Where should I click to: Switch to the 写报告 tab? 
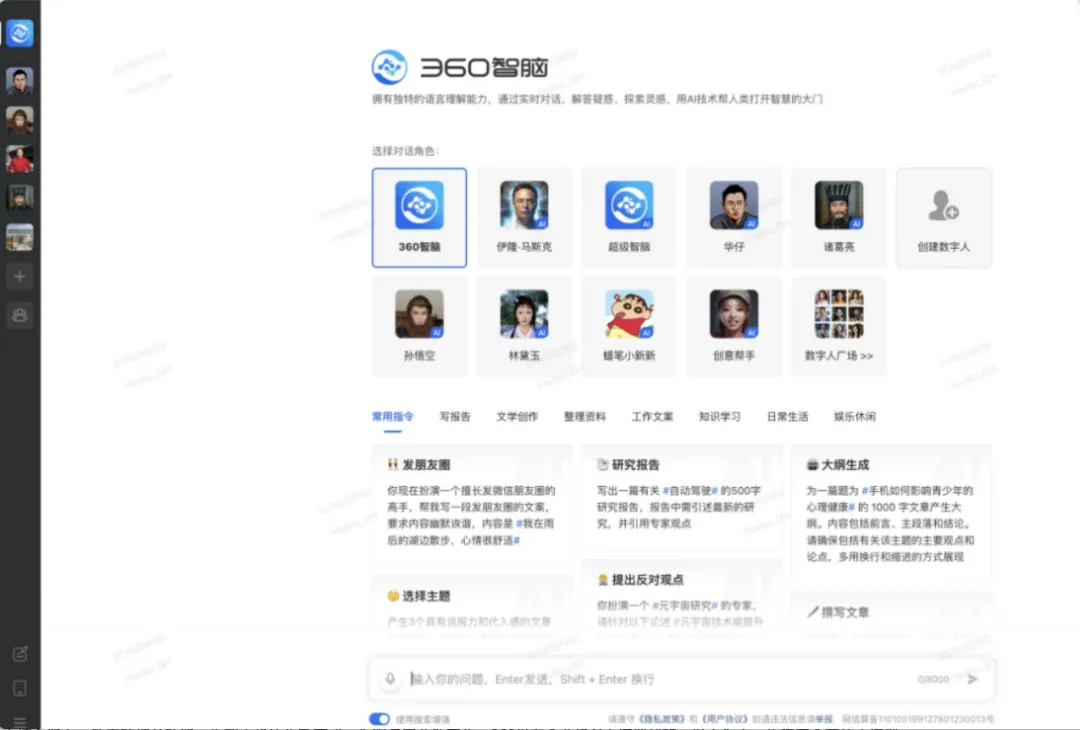[455, 417]
